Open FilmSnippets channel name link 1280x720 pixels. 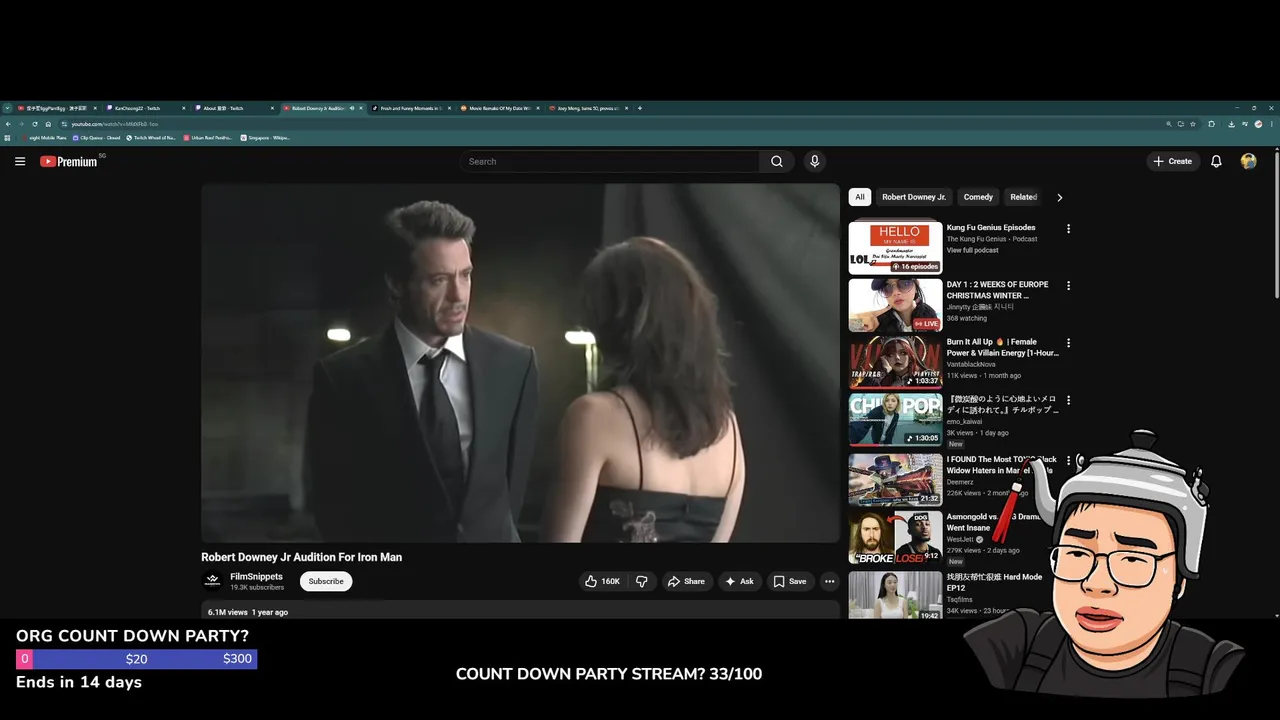(x=256, y=576)
